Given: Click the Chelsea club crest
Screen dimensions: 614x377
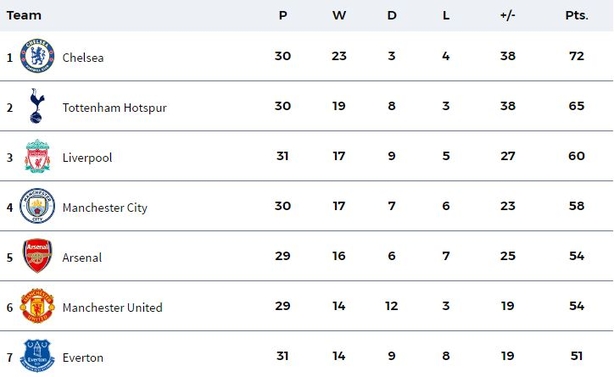Looking at the screenshot, I should click(x=37, y=56).
